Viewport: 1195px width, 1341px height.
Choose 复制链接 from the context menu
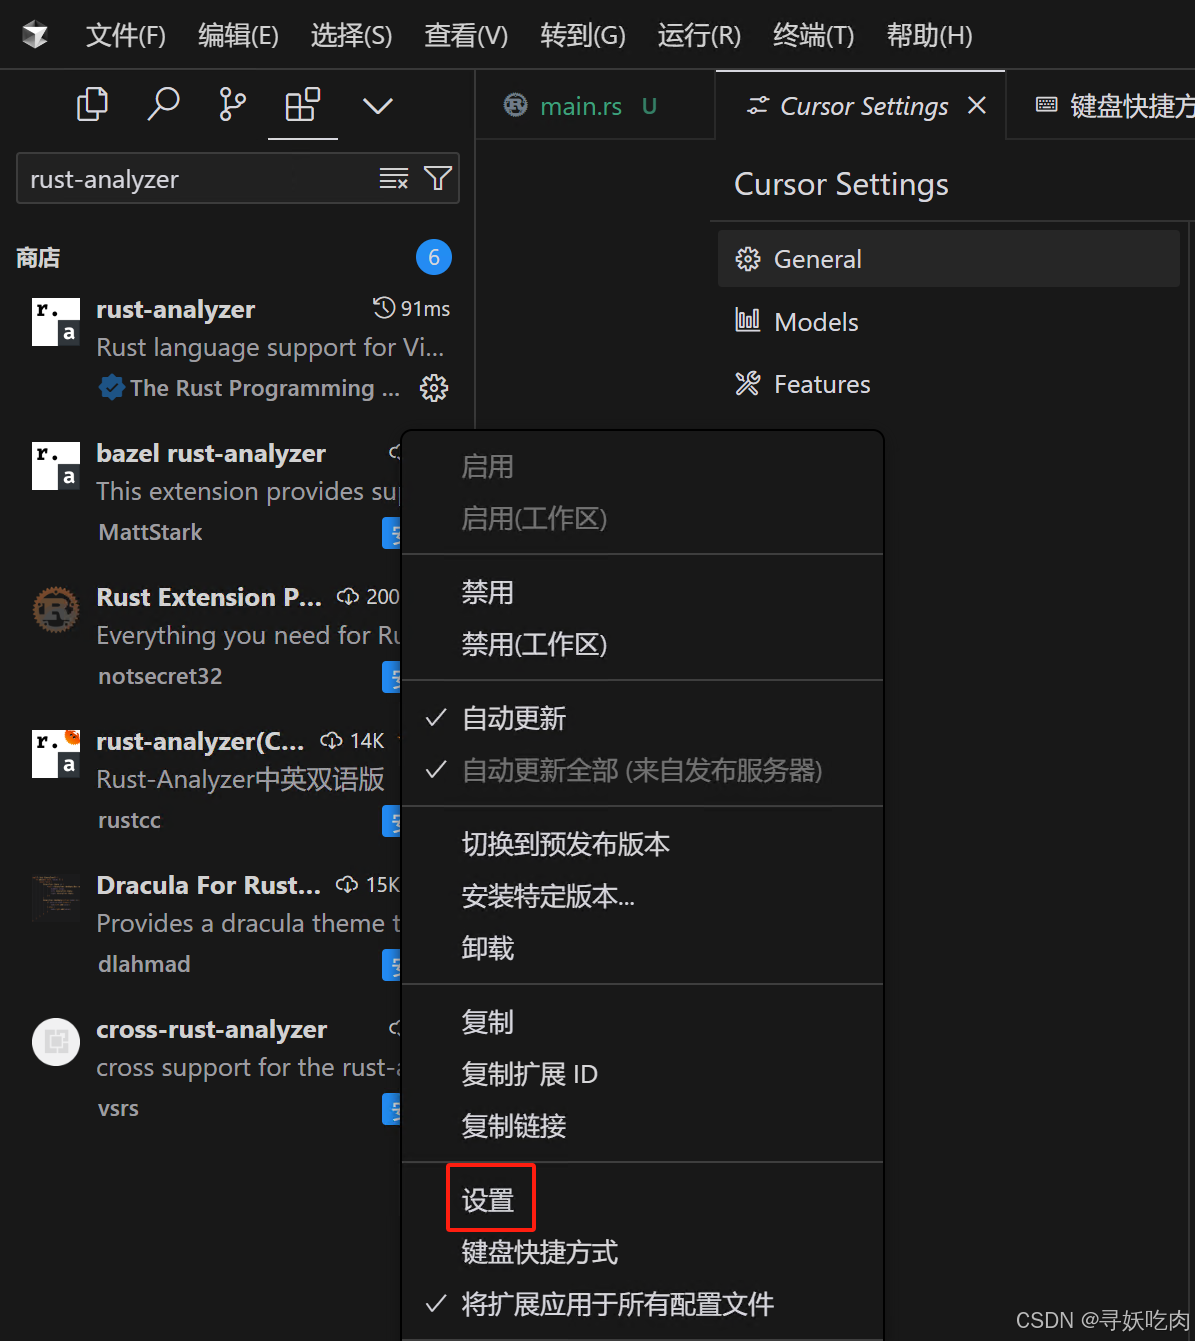642,1126
